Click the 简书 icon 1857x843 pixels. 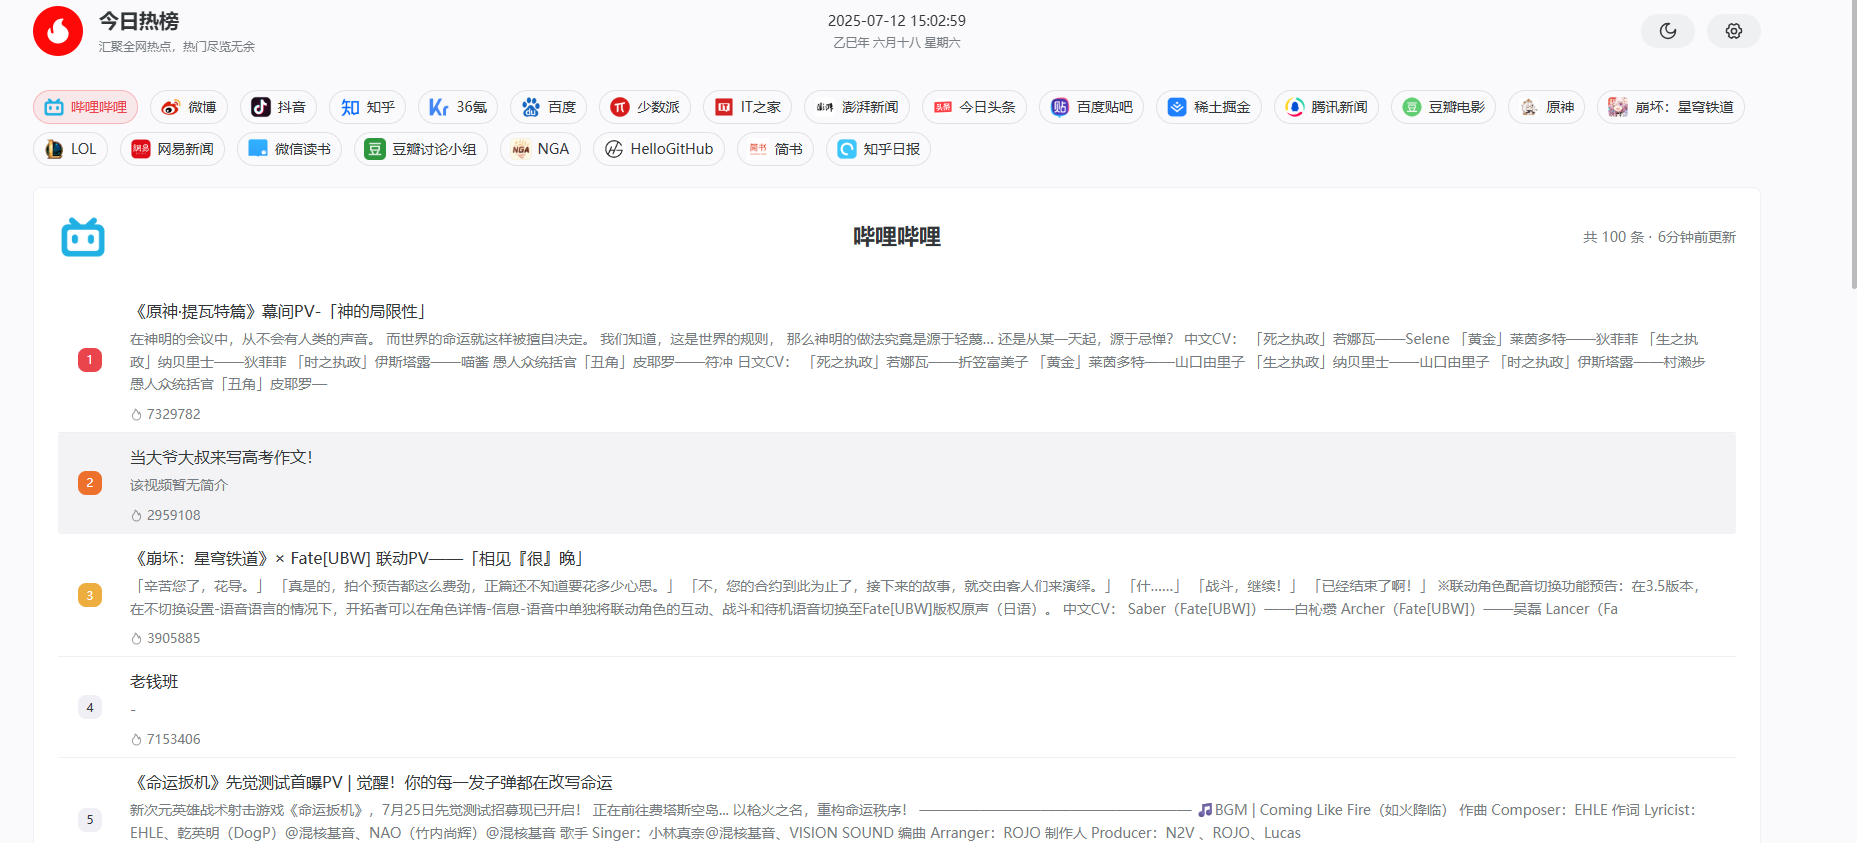click(758, 149)
